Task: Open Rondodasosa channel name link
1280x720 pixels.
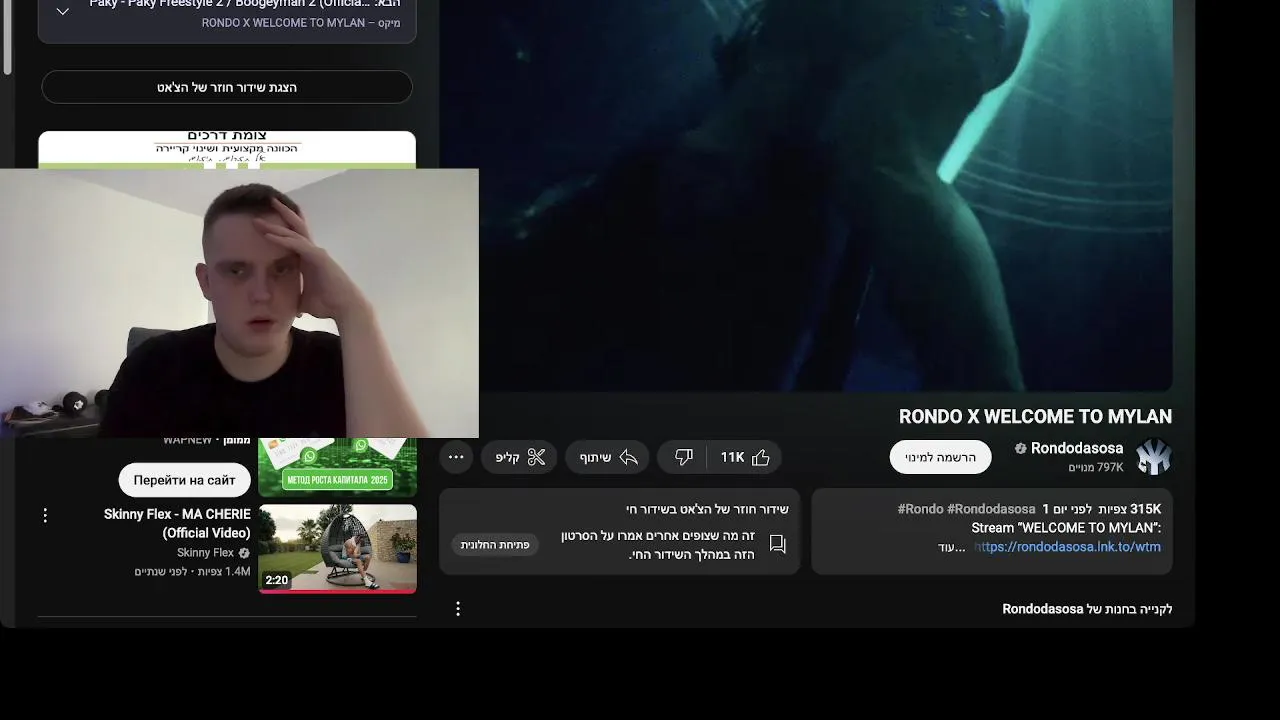Action: pos(1077,448)
